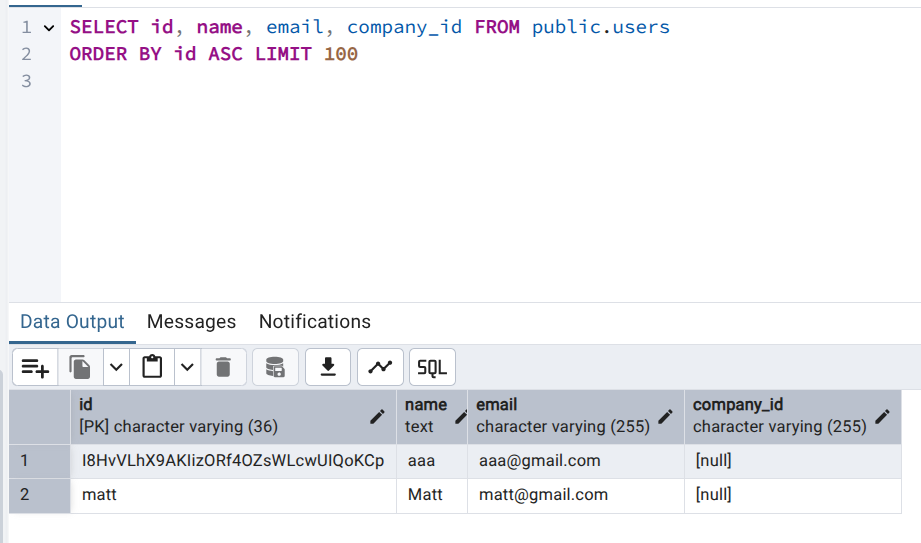Viewport: 921px width, 543px height.
Task: Click the pencil icon on id column
Action: (x=377, y=416)
